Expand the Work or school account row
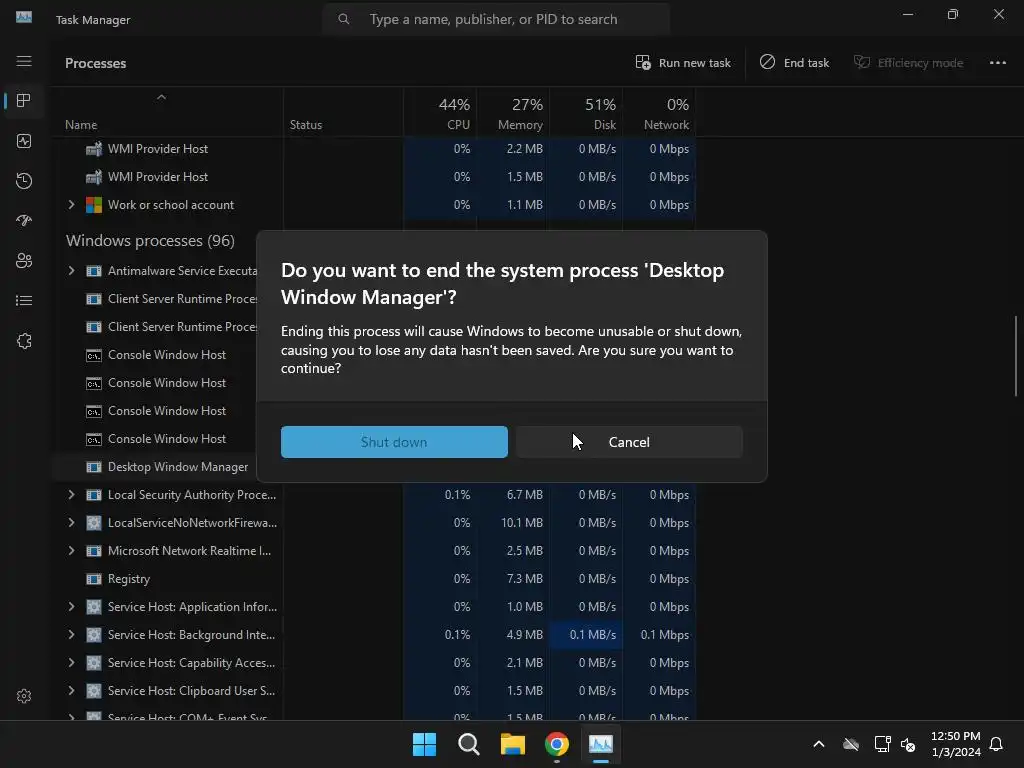1024x768 pixels. click(x=71, y=204)
